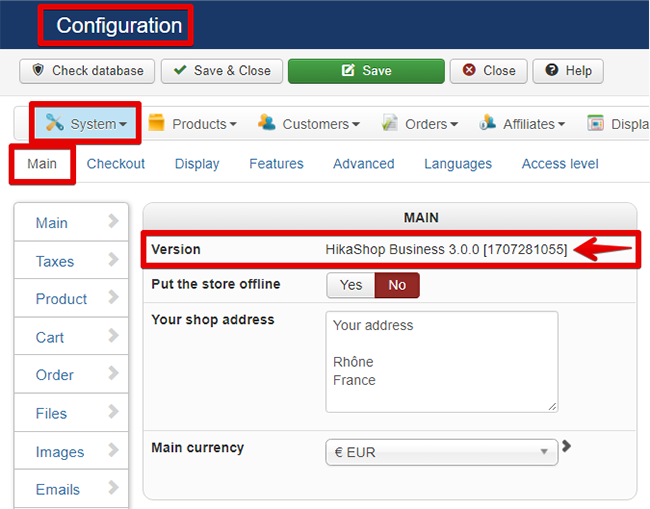This screenshot has height=509, width=650.
Task: Open the Main currency EUR dropdown
Action: (x=442, y=452)
